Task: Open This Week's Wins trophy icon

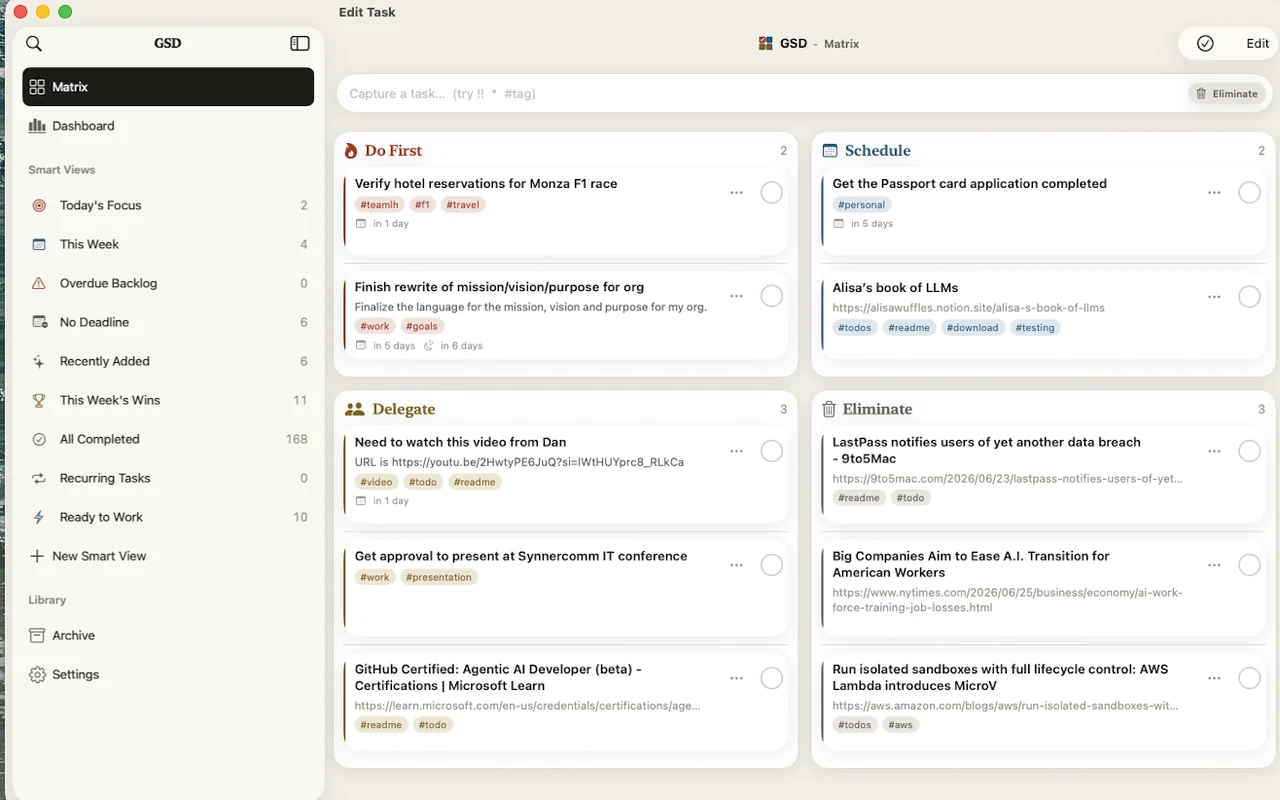Action: click(x=39, y=400)
